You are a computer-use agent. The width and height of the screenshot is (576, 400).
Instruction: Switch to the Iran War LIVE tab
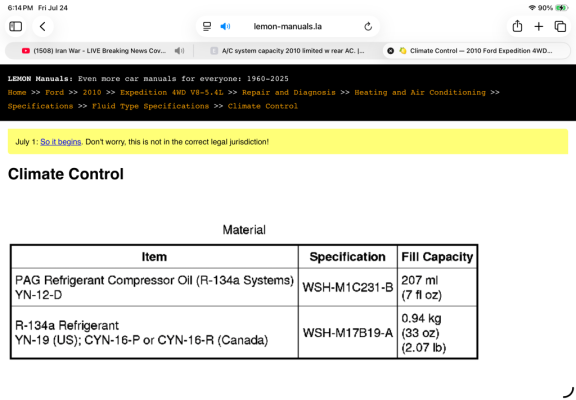(x=99, y=51)
